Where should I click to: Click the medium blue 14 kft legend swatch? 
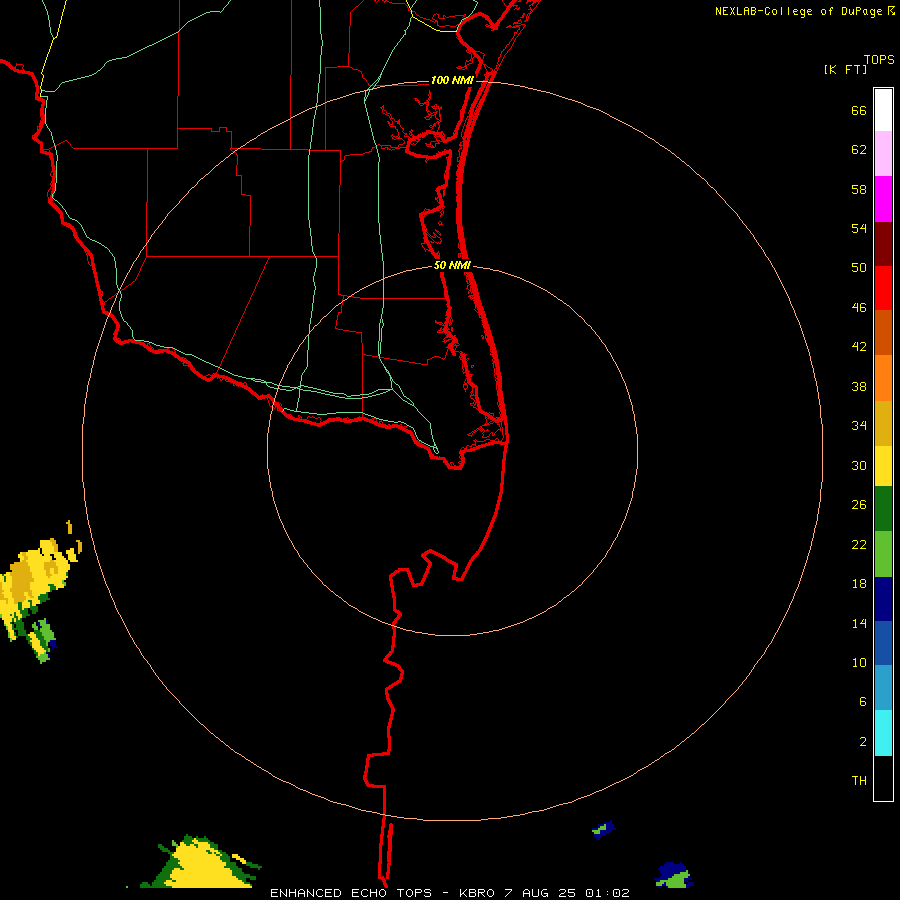[x=883, y=643]
